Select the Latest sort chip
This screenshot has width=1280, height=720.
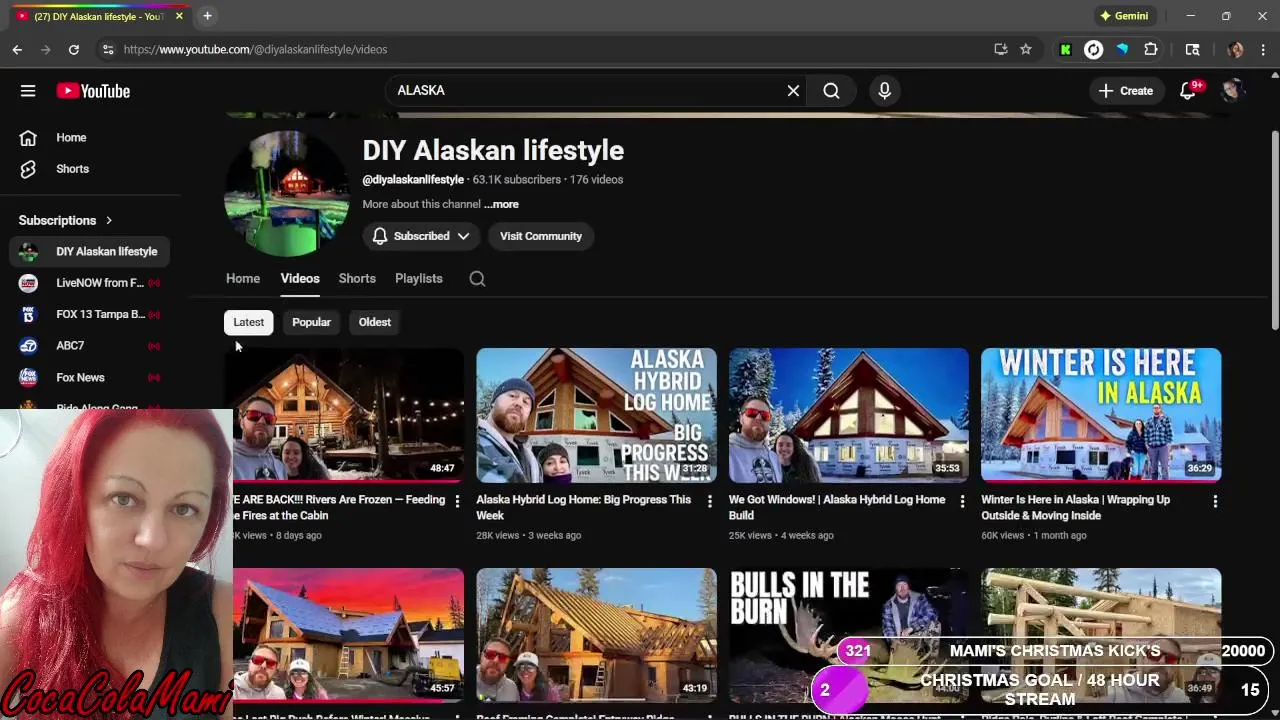[x=249, y=322]
